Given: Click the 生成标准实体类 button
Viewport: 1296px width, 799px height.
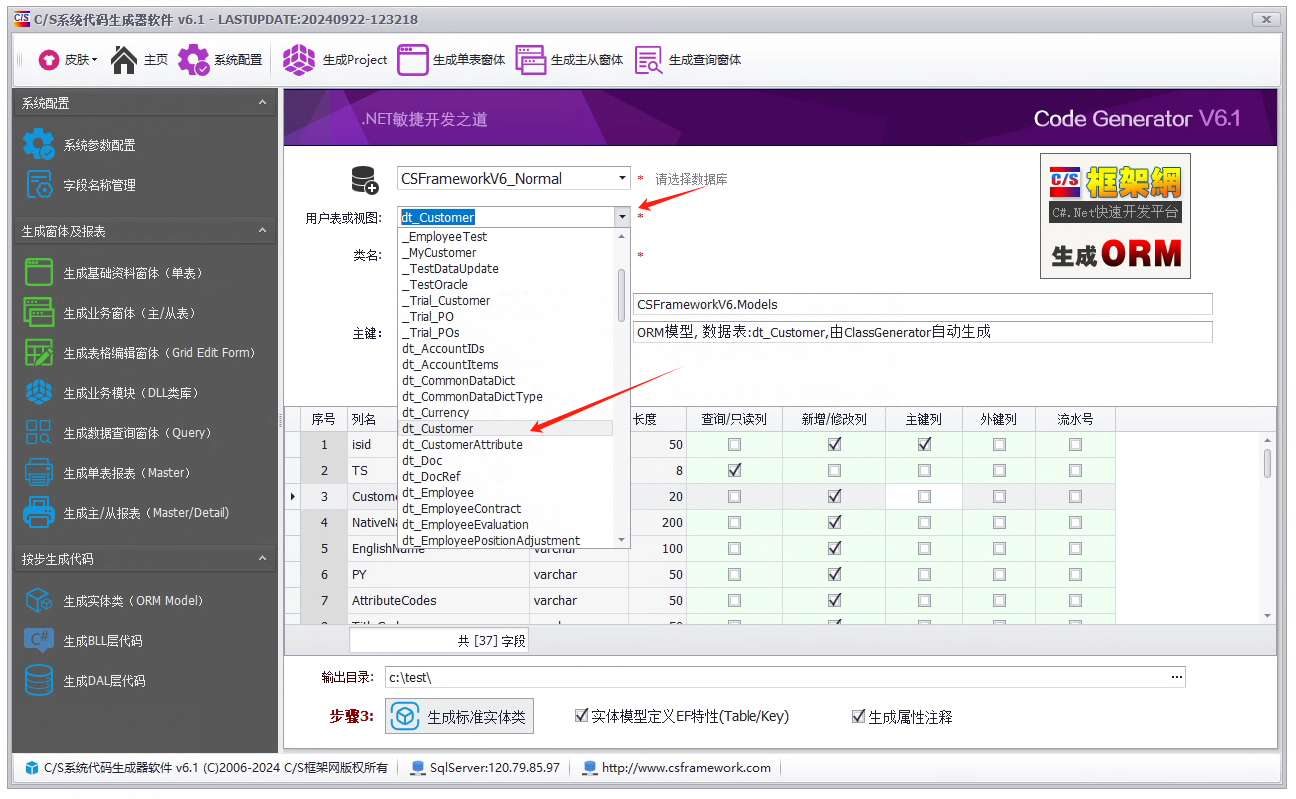Looking at the screenshot, I should tap(460, 716).
